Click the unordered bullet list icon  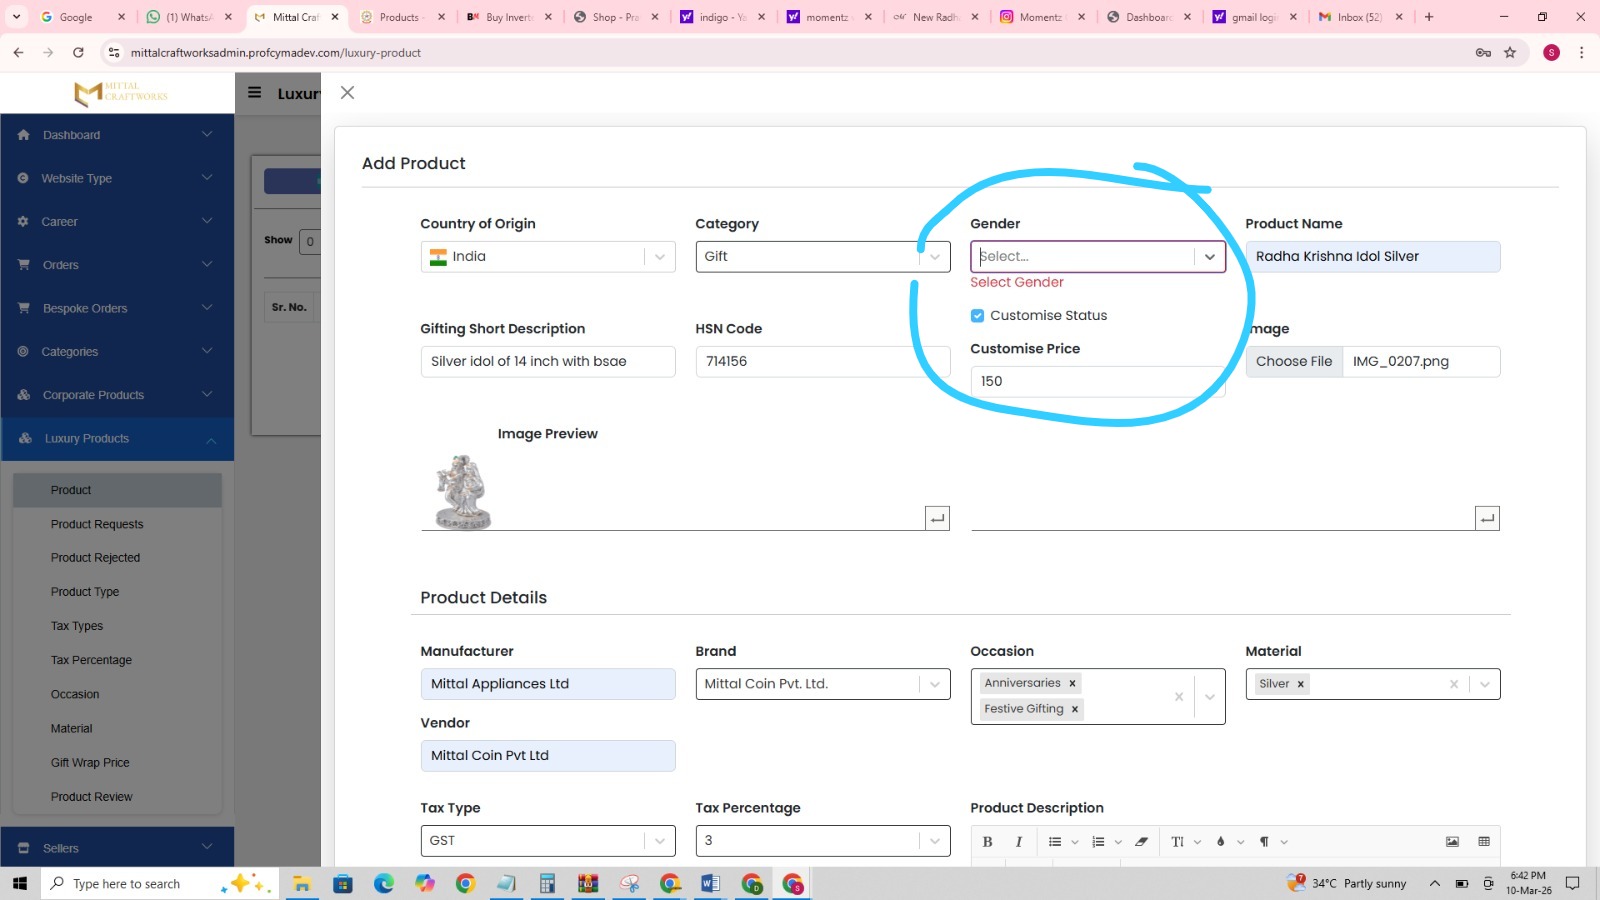[x=1055, y=842]
